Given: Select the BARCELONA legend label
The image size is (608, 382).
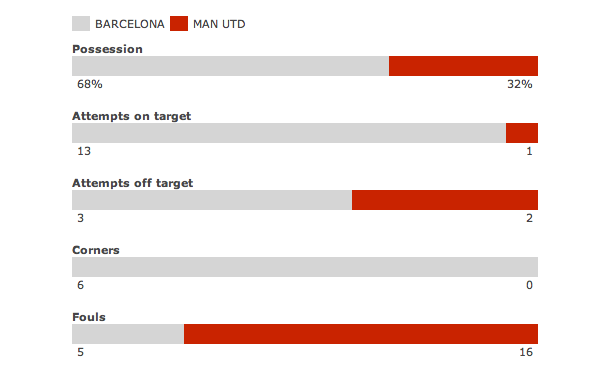Looking at the screenshot, I should point(130,24).
